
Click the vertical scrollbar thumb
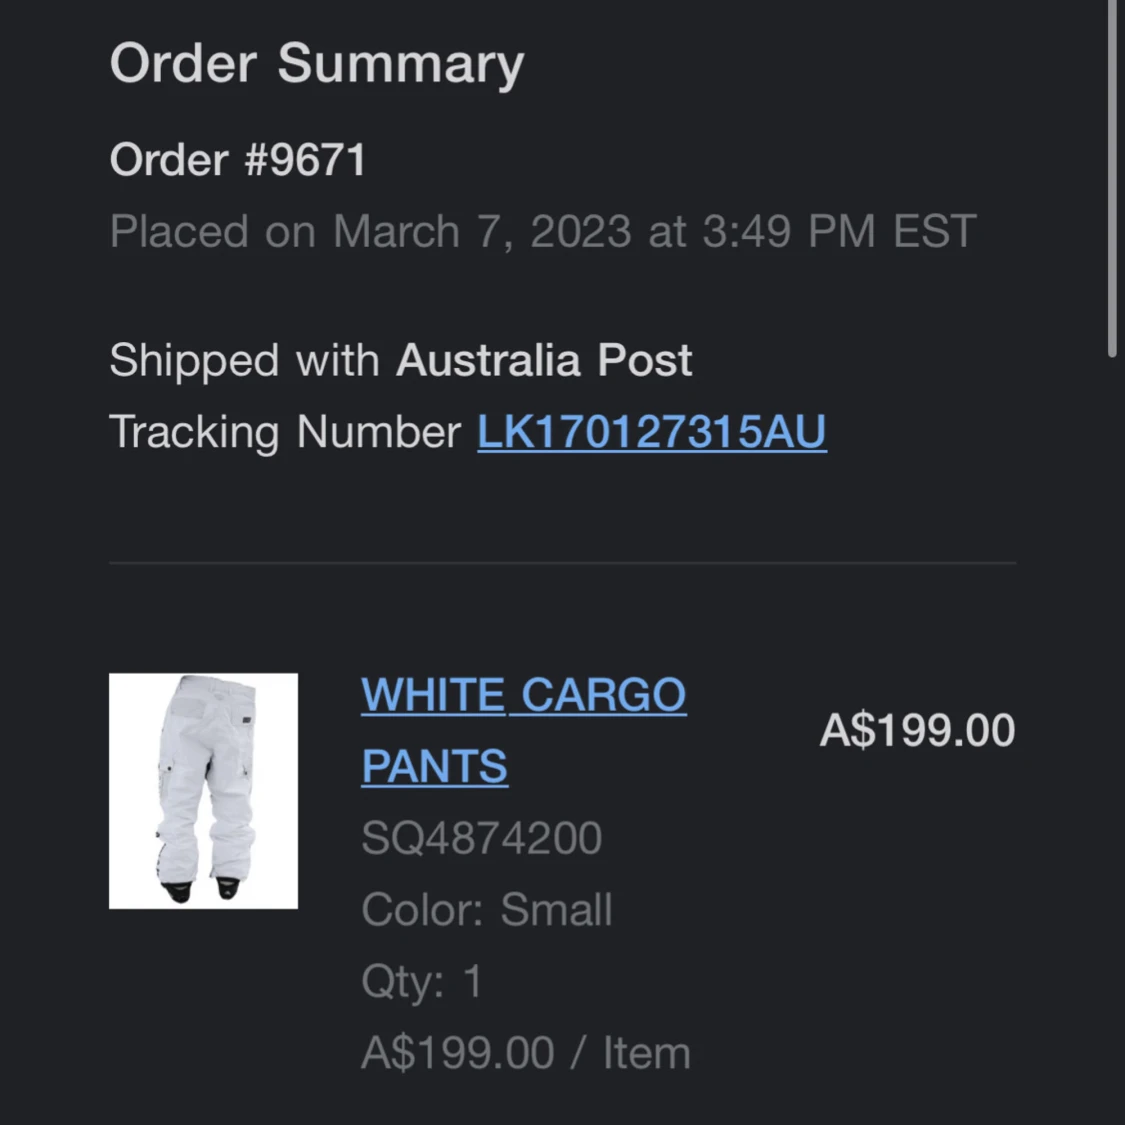click(x=1112, y=178)
